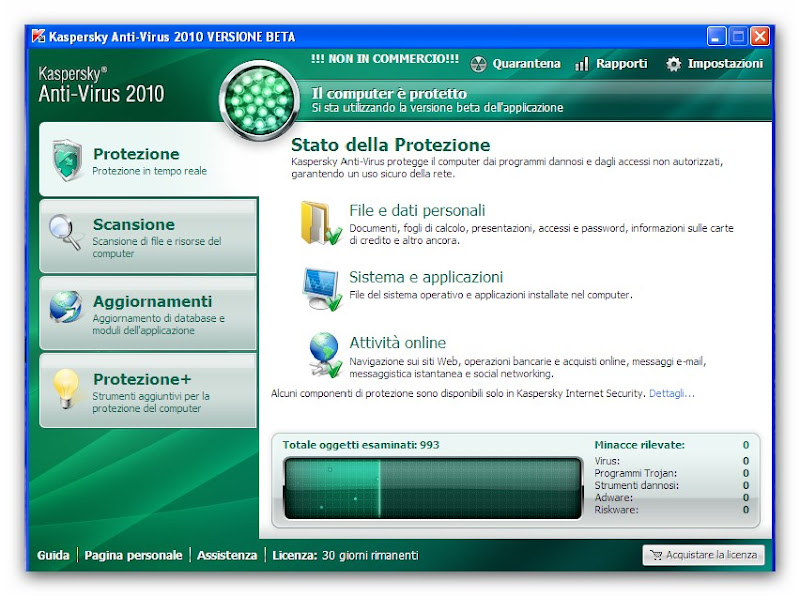The height and width of the screenshot is (596, 800).
Task: Maximize the Kaspersky window
Action: pyautogui.click(x=738, y=37)
